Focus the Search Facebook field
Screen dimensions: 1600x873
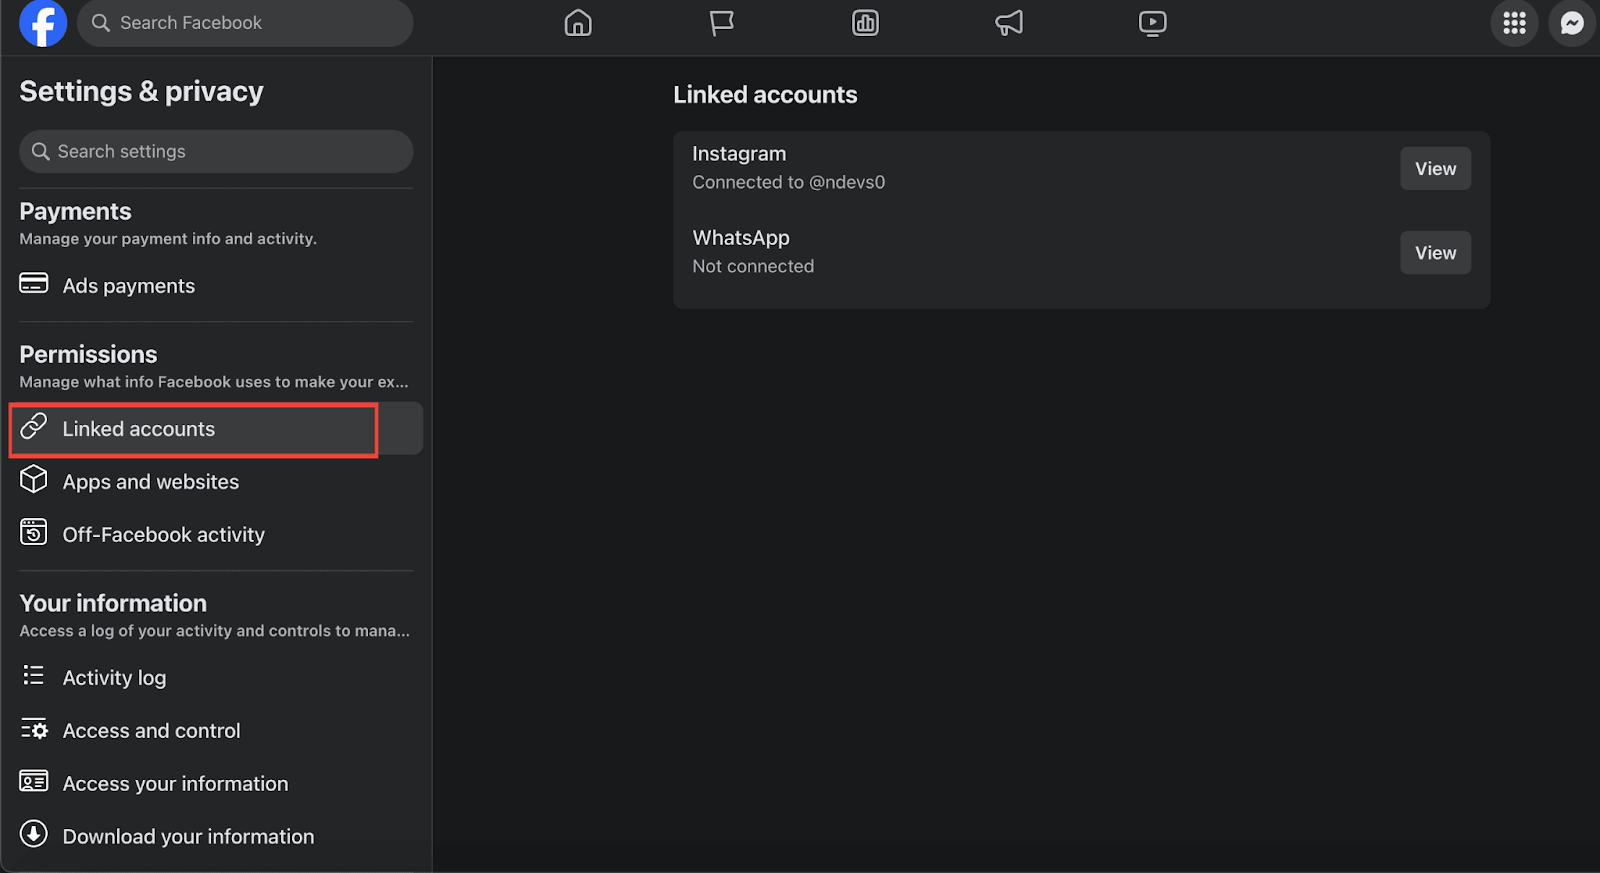pos(245,23)
